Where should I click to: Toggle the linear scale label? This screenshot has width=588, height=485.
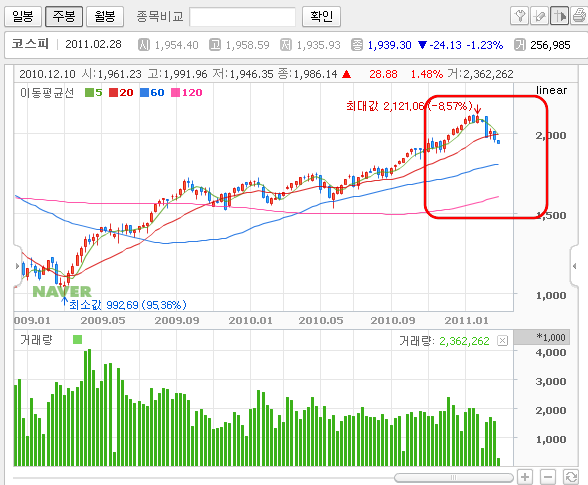coord(551,90)
